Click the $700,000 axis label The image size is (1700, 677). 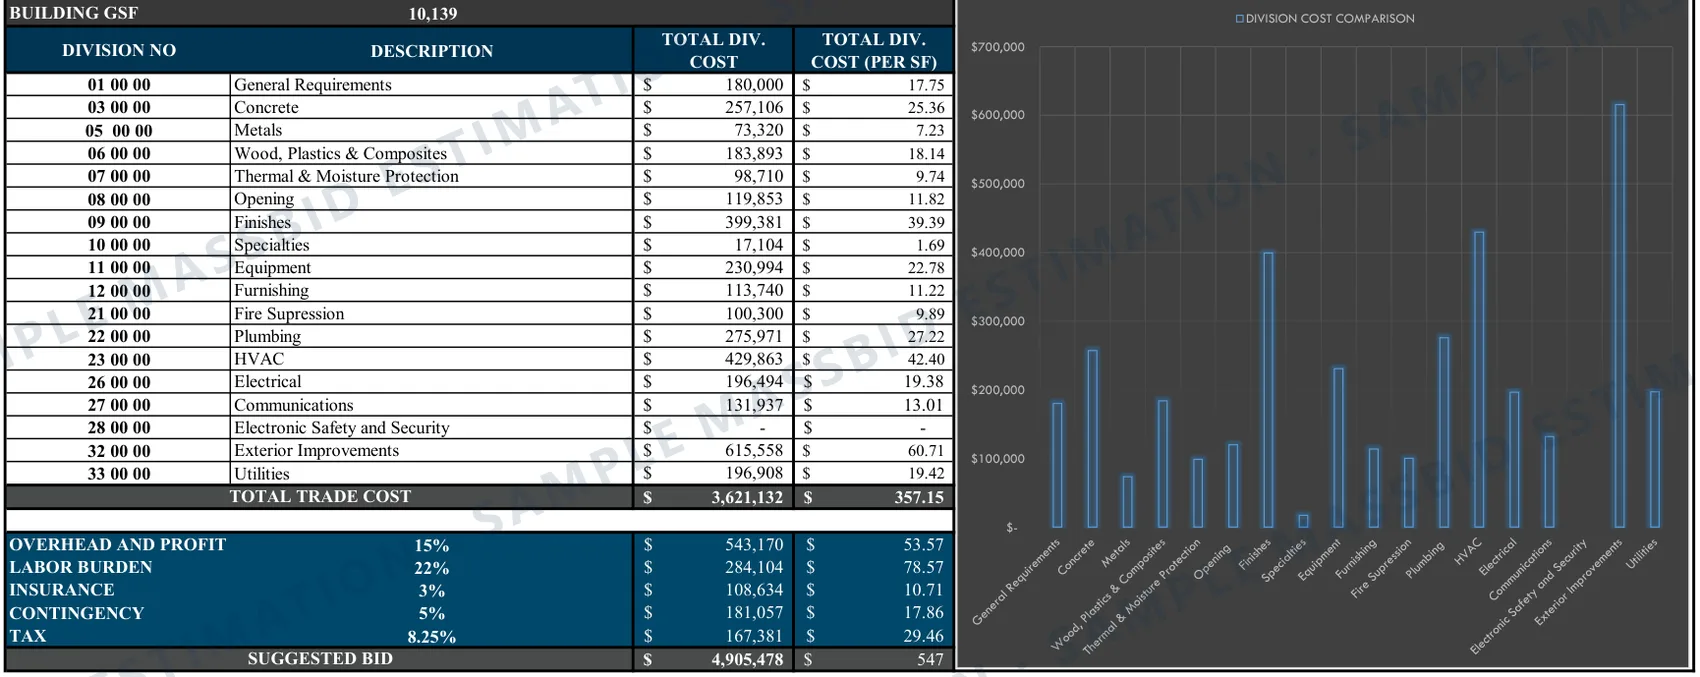tap(997, 47)
